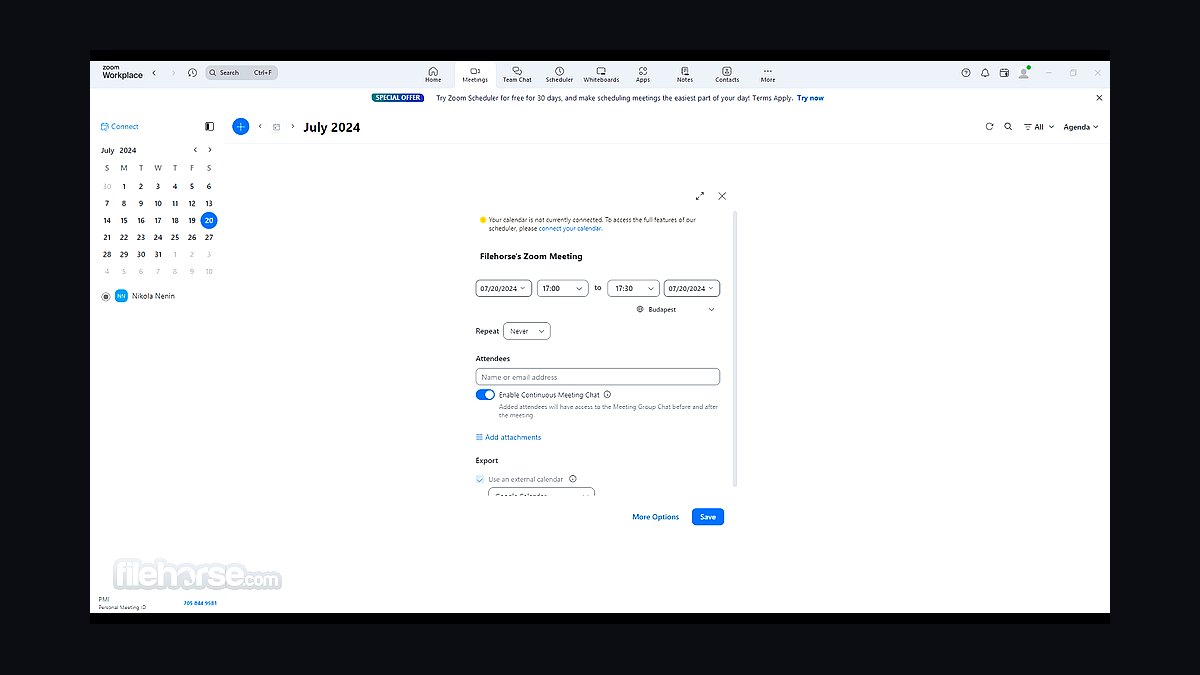Expand the meeting dialog to full view
This screenshot has height=675, width=1200.
(700, 196)
